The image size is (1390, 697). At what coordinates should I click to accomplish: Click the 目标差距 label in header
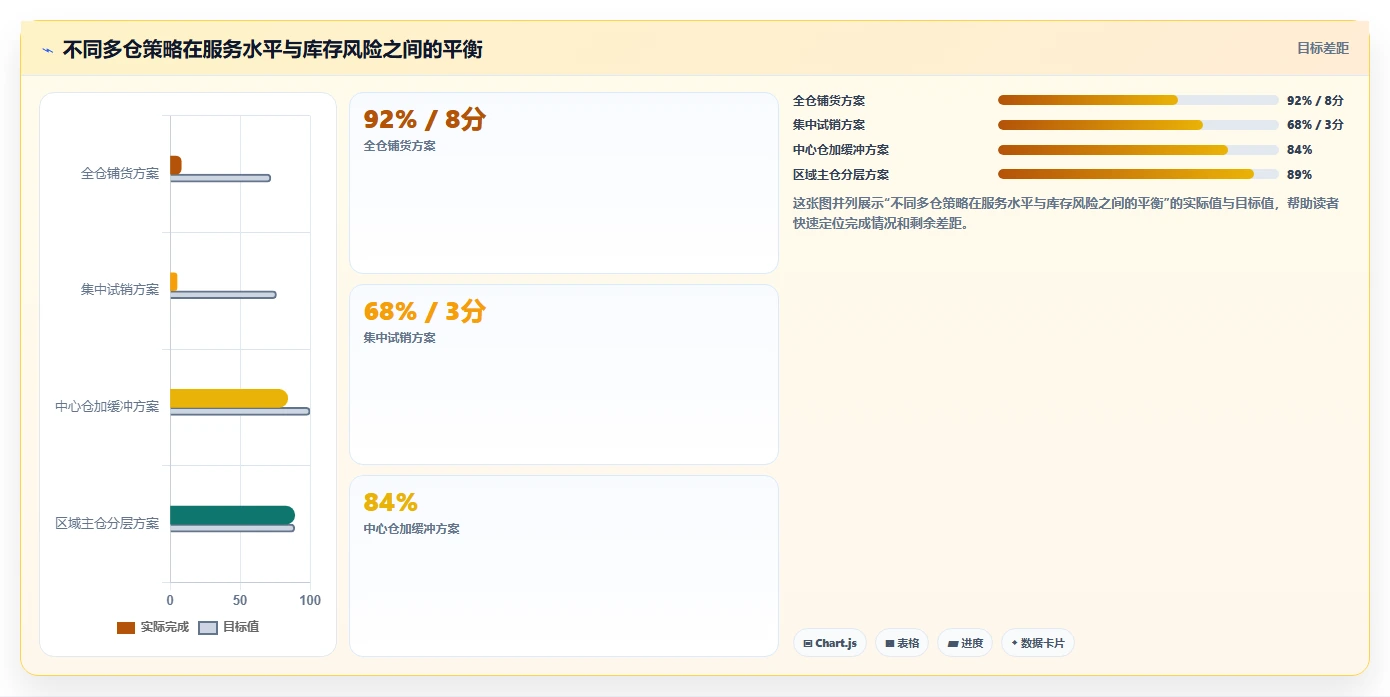pyautogui.click(x=1322, y=48)
